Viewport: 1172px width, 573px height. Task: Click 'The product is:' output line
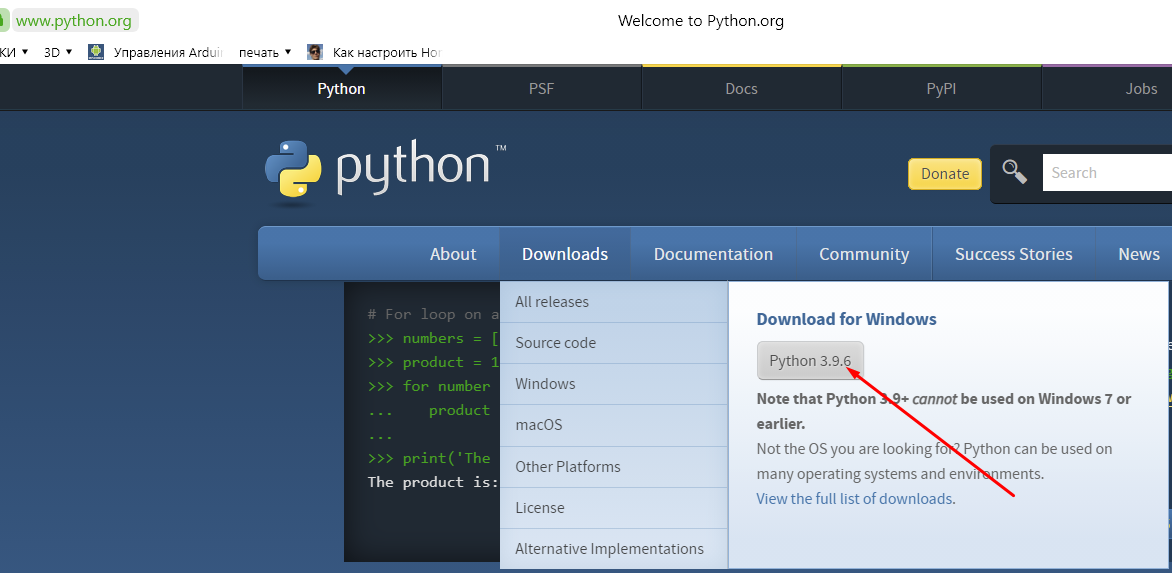tap(434, 482)
